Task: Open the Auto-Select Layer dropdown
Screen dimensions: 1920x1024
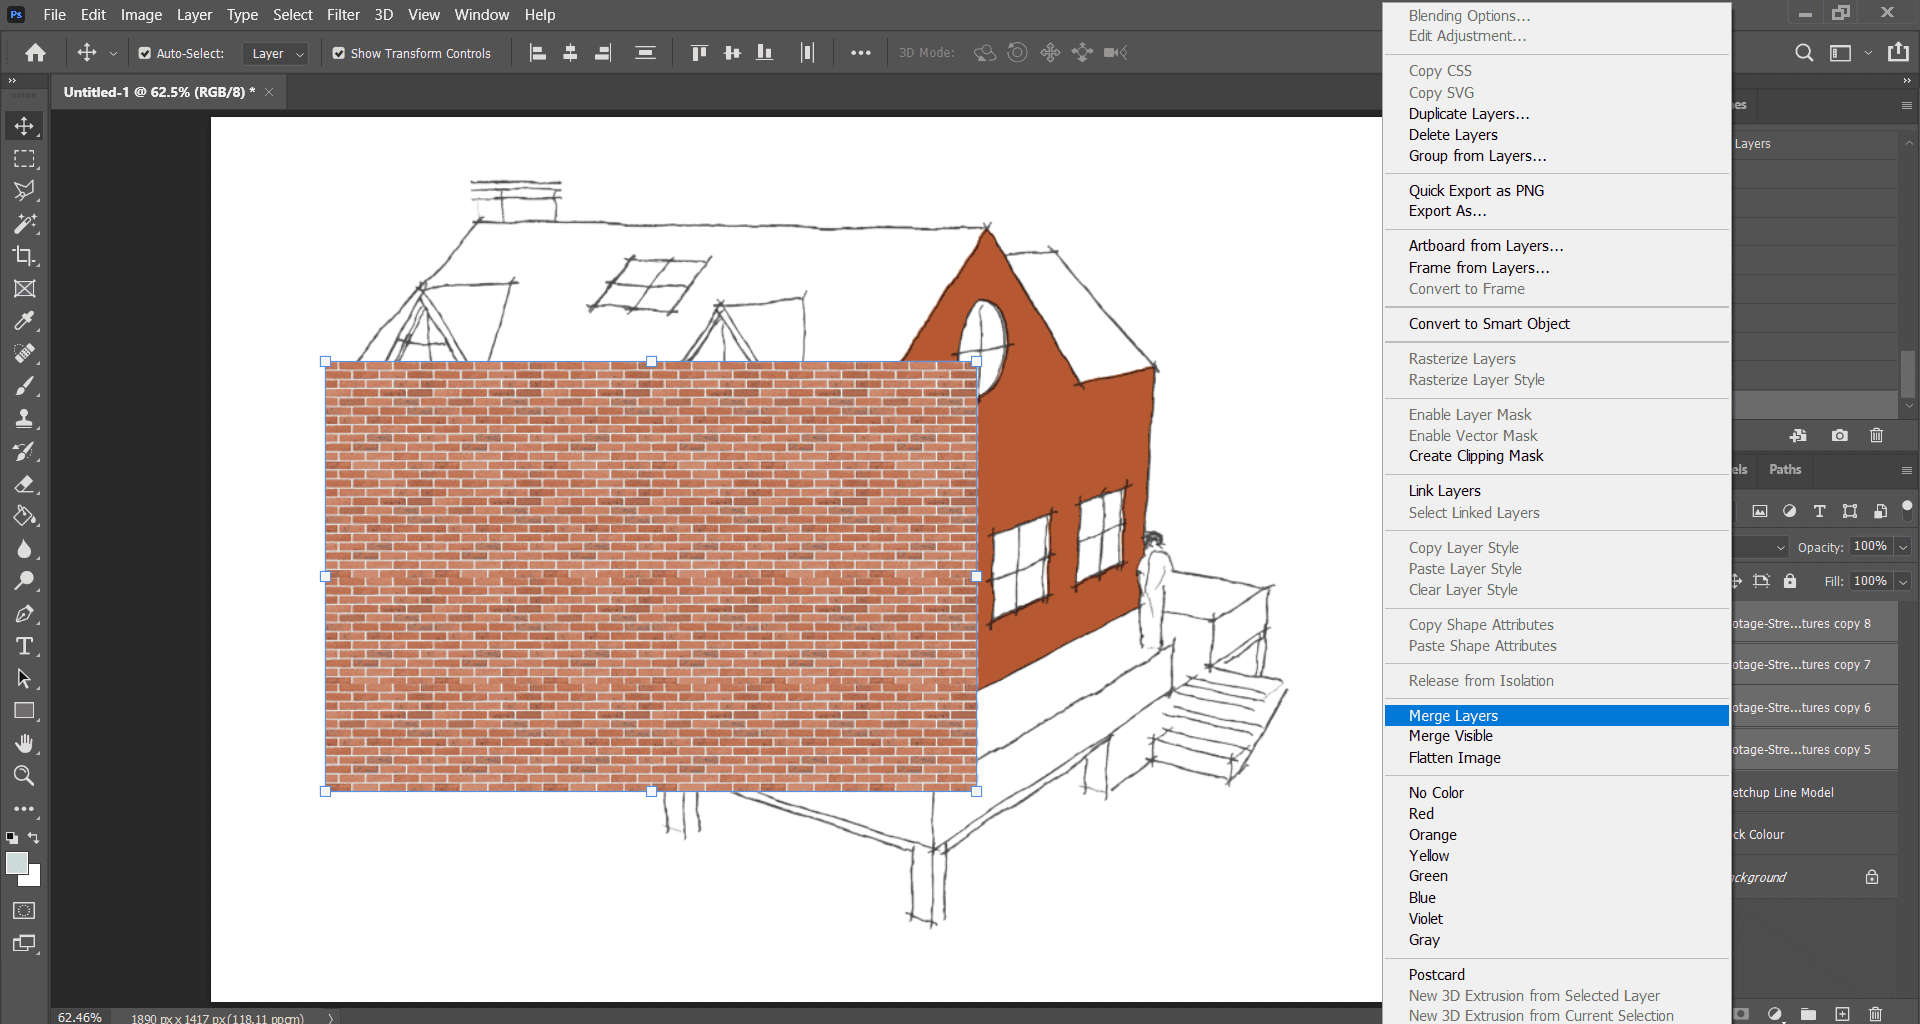Action: [278, 54]
